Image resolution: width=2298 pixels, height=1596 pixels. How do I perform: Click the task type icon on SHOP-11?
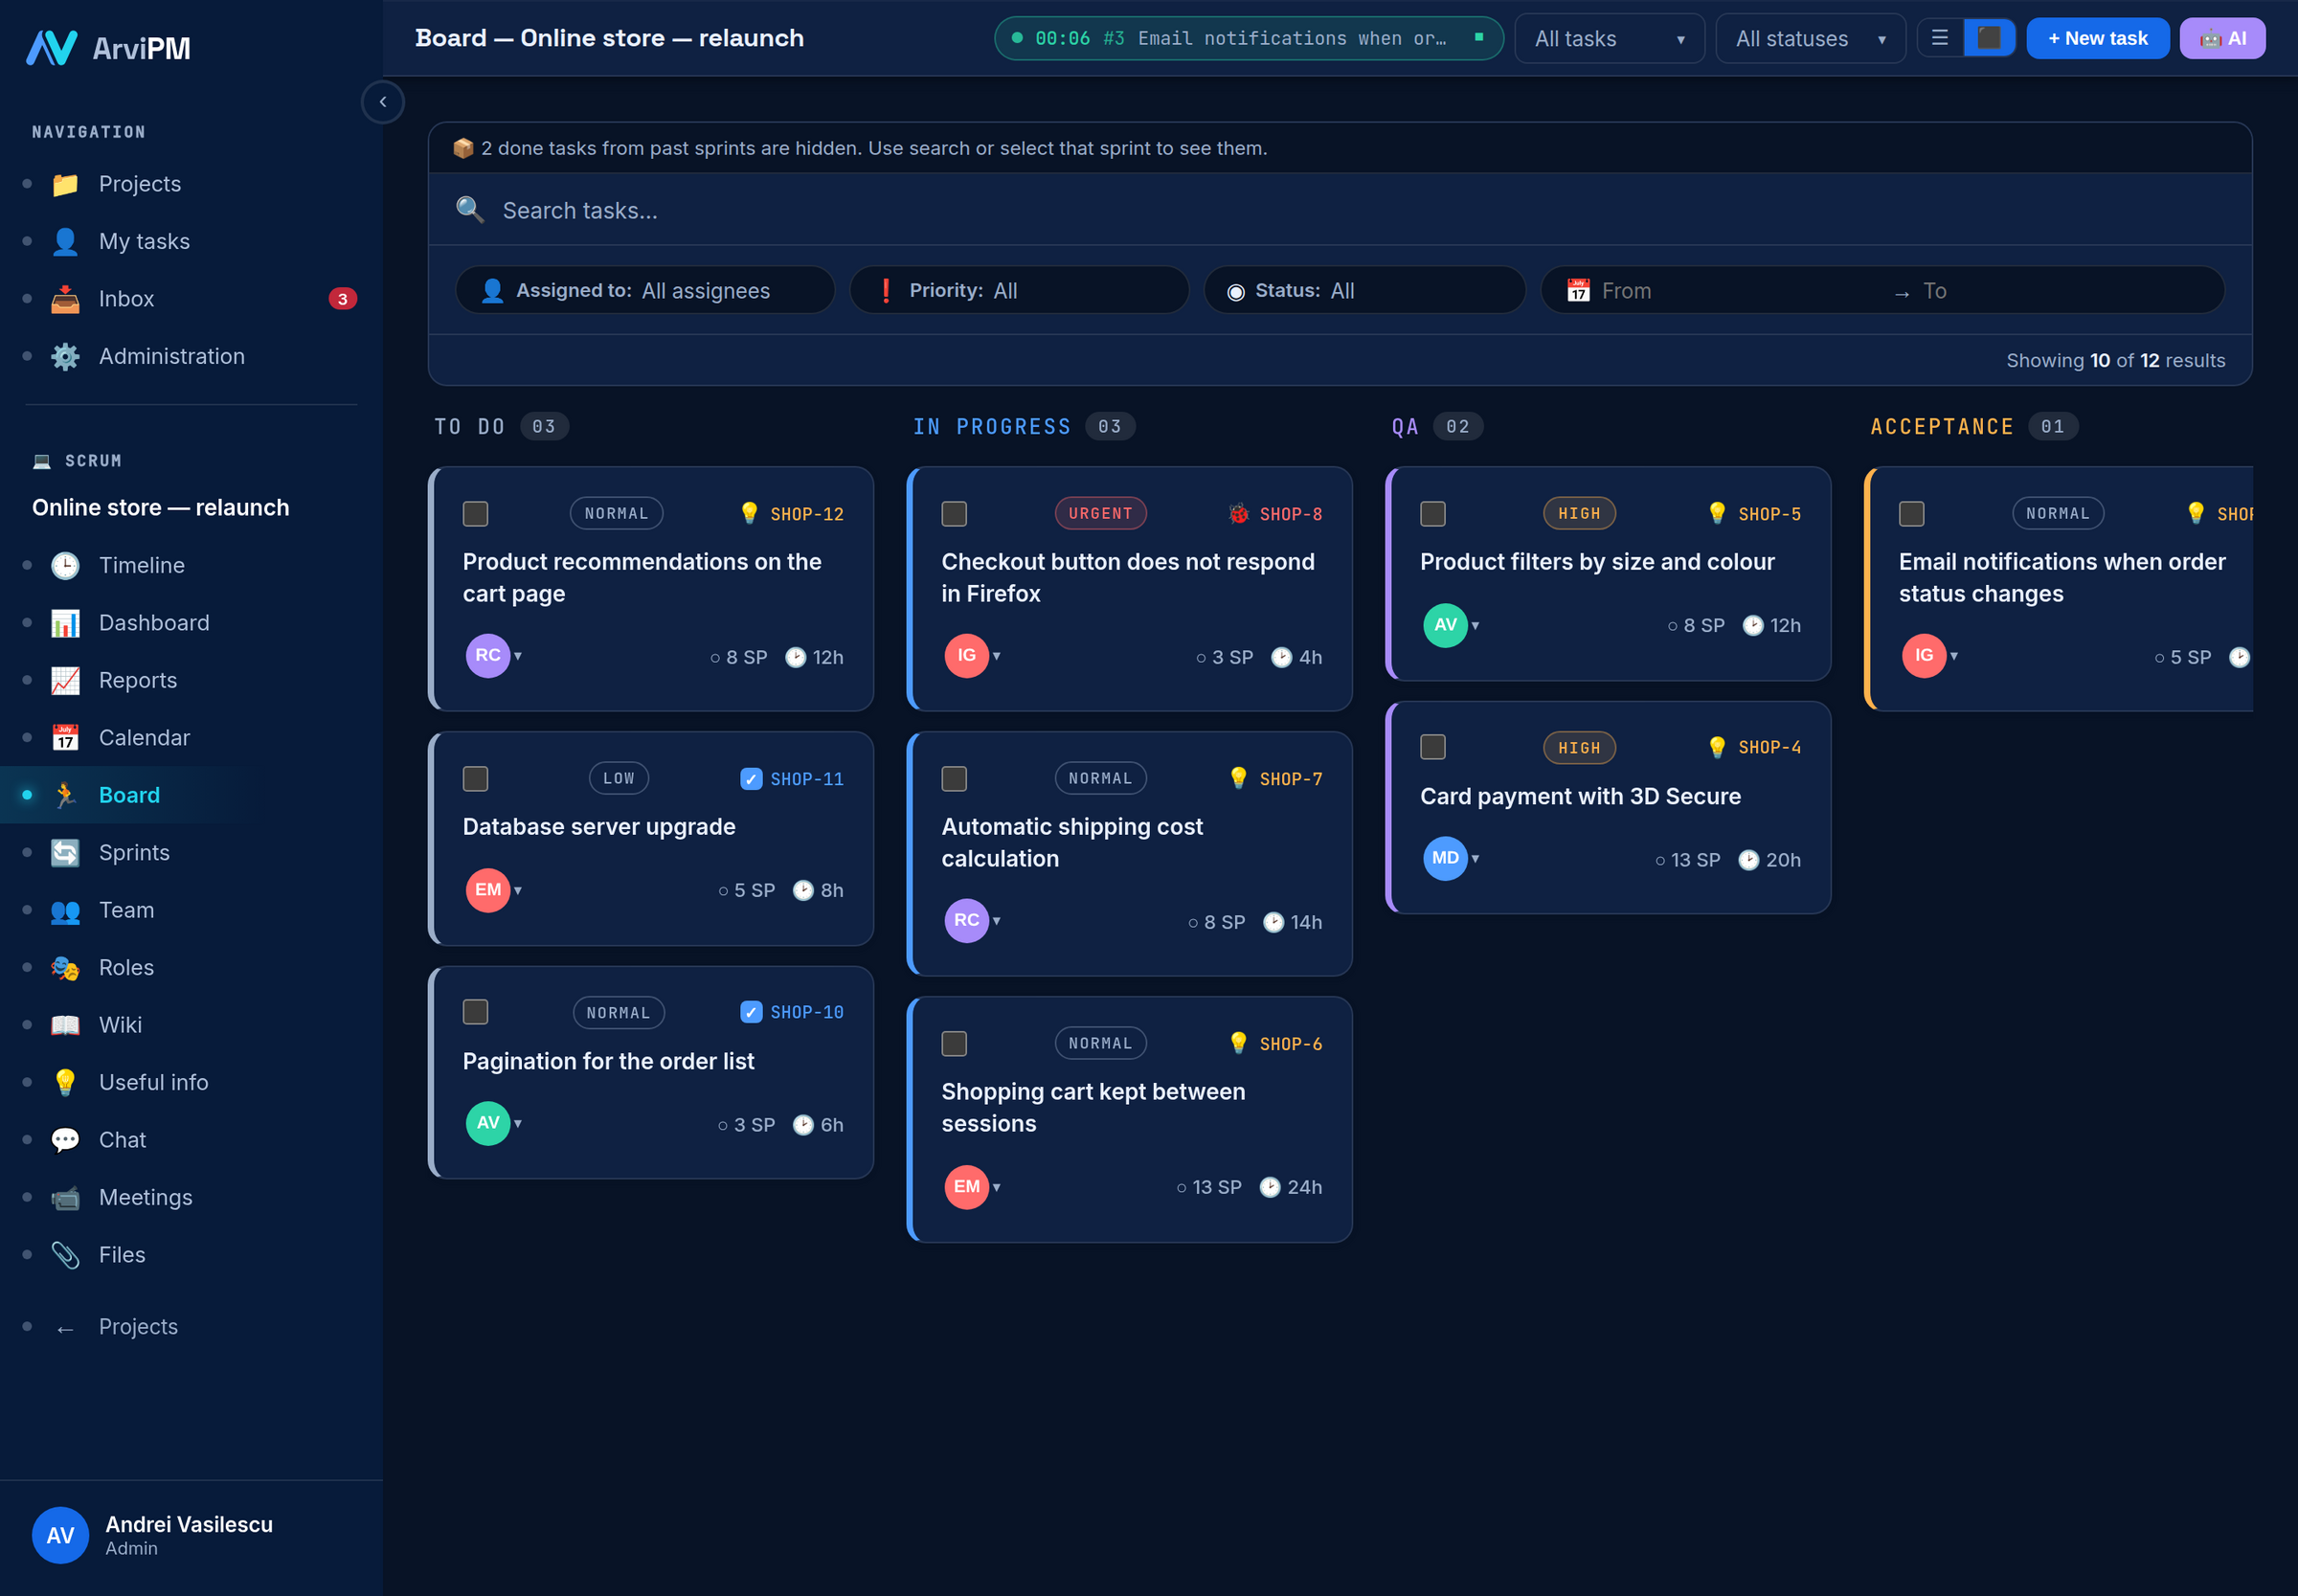click(751, 779)
